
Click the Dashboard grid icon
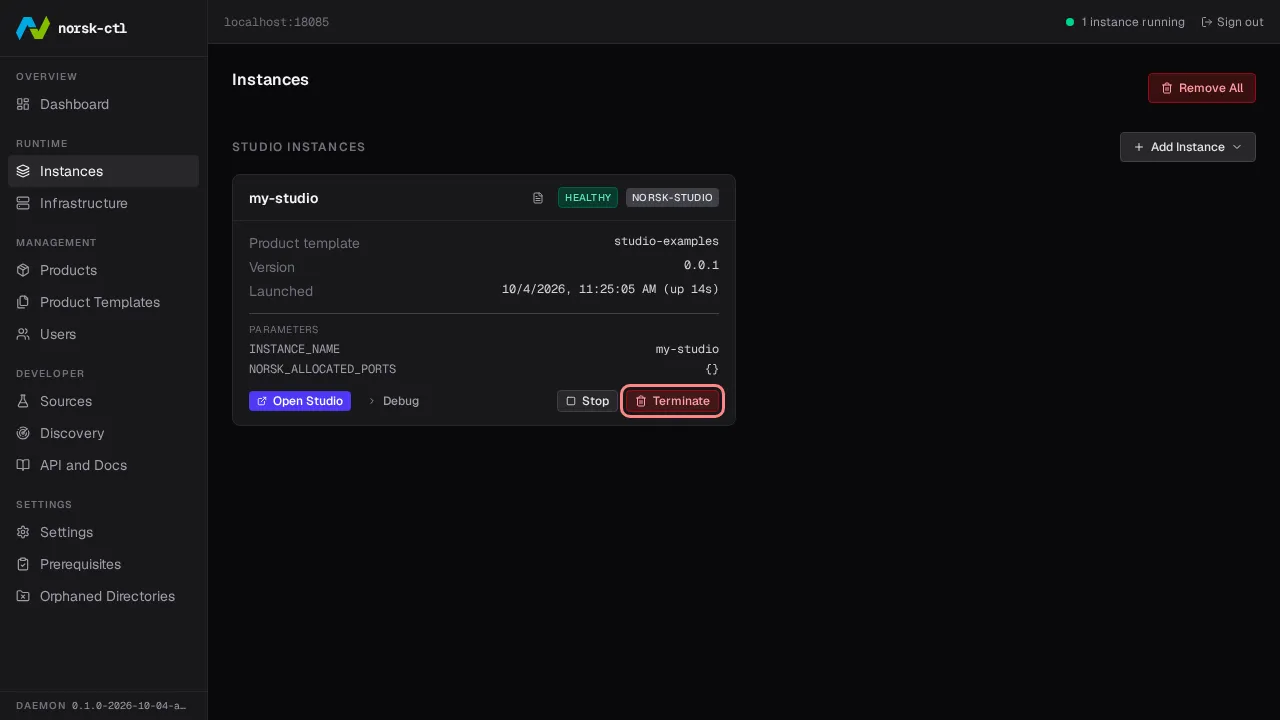23,104
